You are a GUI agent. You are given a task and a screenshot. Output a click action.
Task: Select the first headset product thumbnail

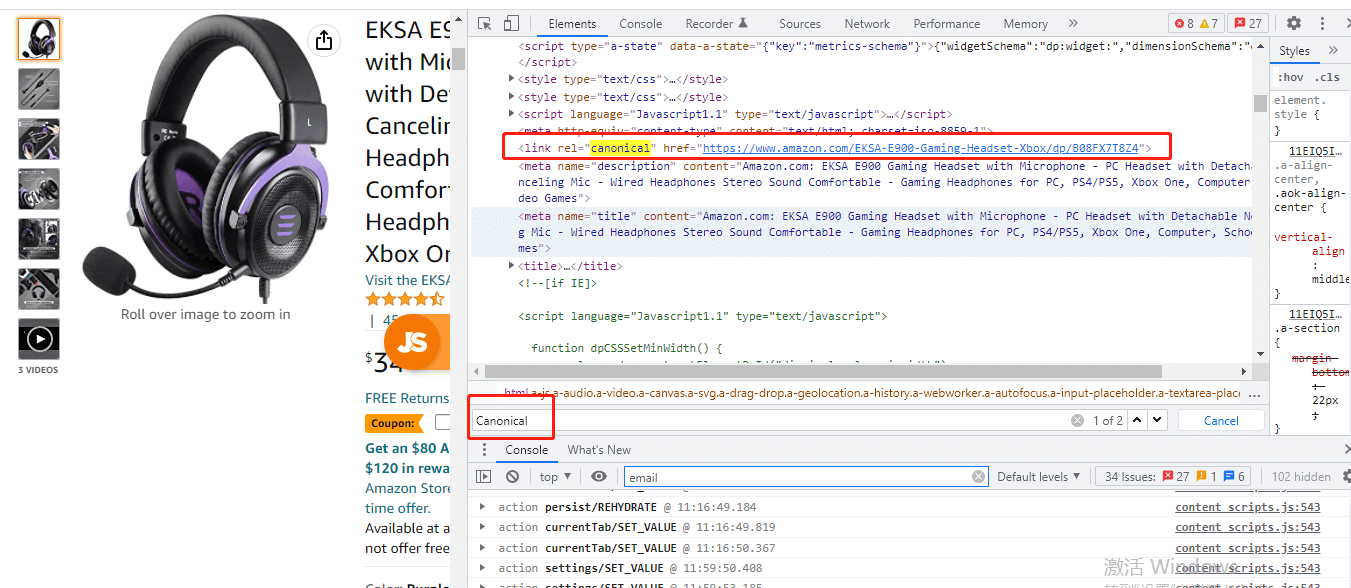point(39,39)
